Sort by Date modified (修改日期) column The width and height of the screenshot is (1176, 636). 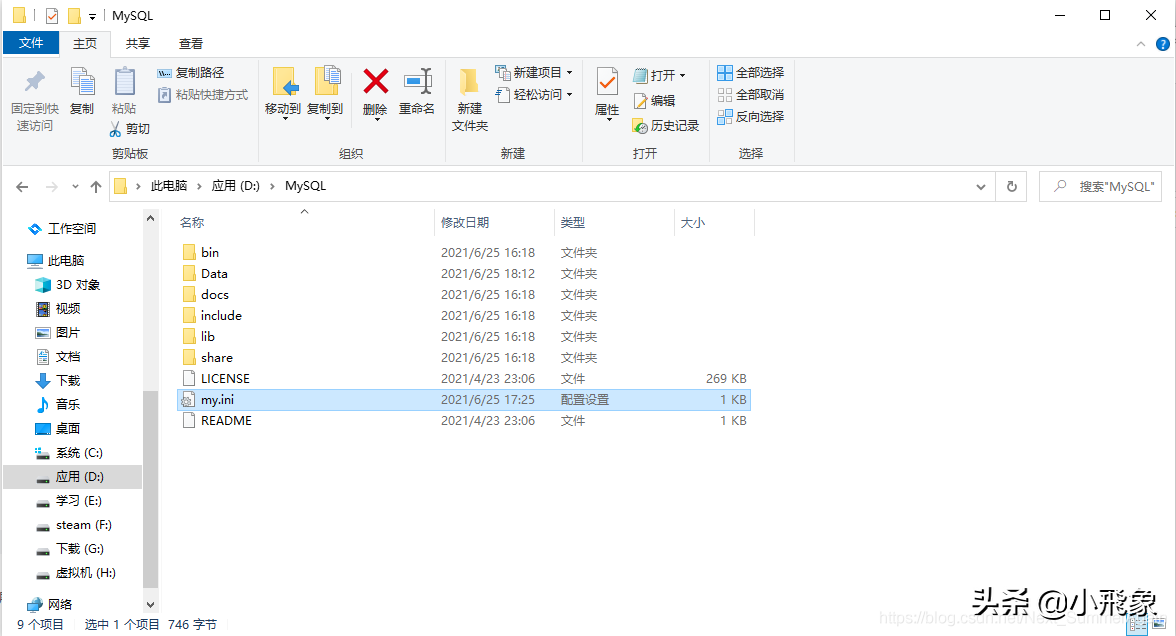[x=465, y=223]
